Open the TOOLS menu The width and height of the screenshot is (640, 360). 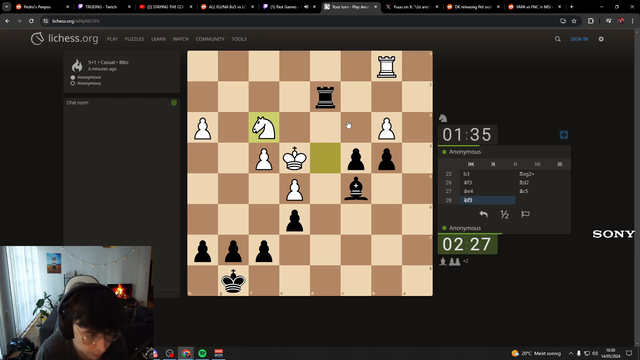239,39
